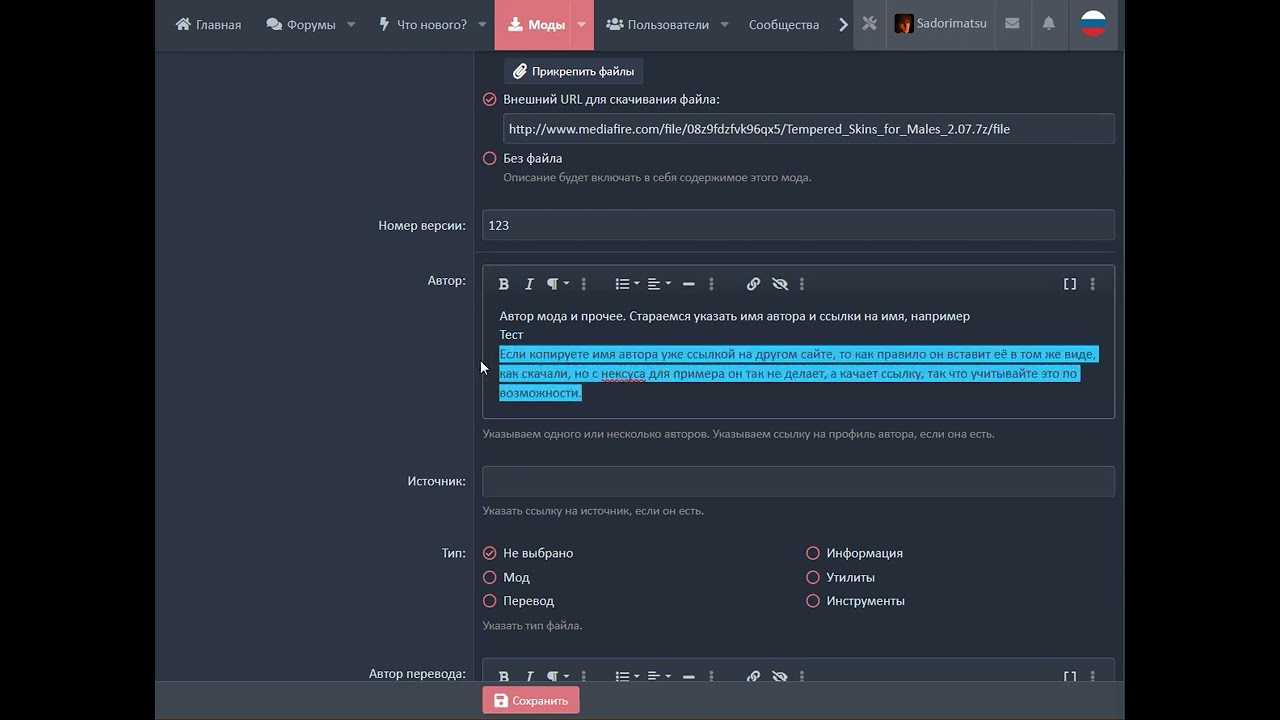This screenshot has width=1280, height=720.
Task: Open more options after the horizontal line icon in Автор editor
Action: point(711,284)
